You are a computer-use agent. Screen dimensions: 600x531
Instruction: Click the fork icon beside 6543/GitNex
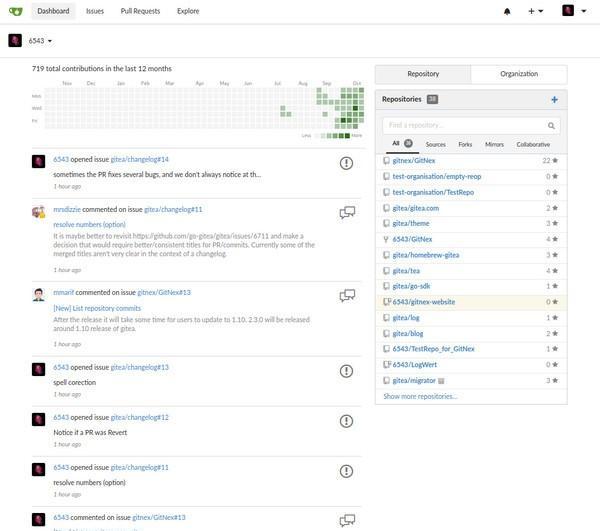[386, 239]
